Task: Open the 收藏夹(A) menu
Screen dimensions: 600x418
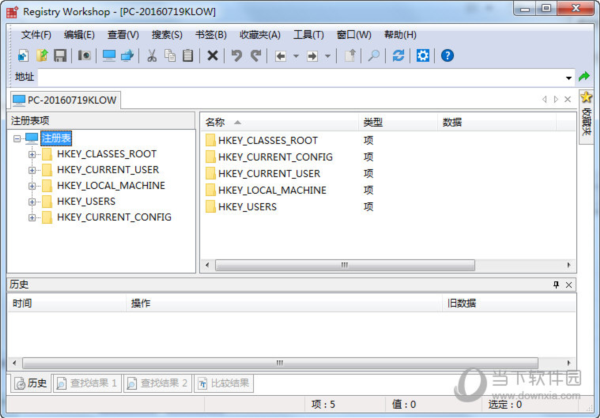Action: 260,35
